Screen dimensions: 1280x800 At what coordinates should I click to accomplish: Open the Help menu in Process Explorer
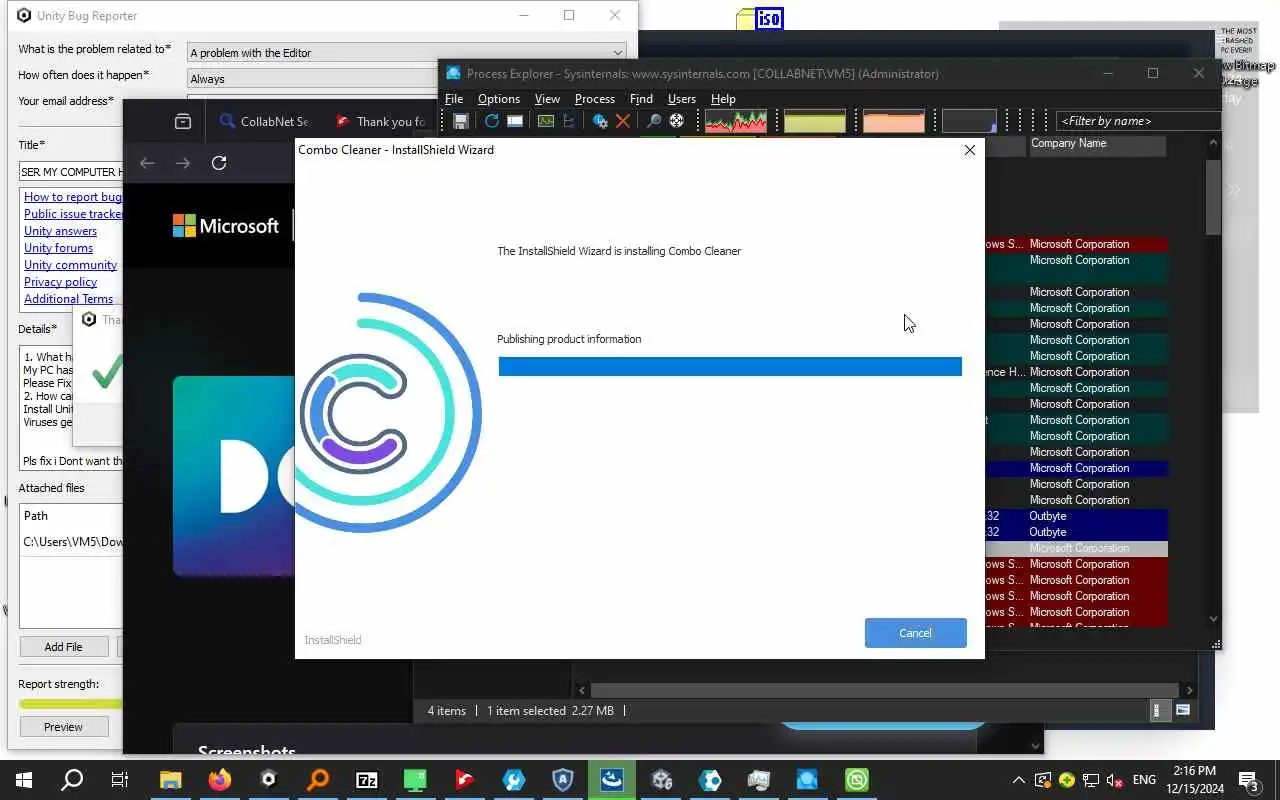pos(723,99)
